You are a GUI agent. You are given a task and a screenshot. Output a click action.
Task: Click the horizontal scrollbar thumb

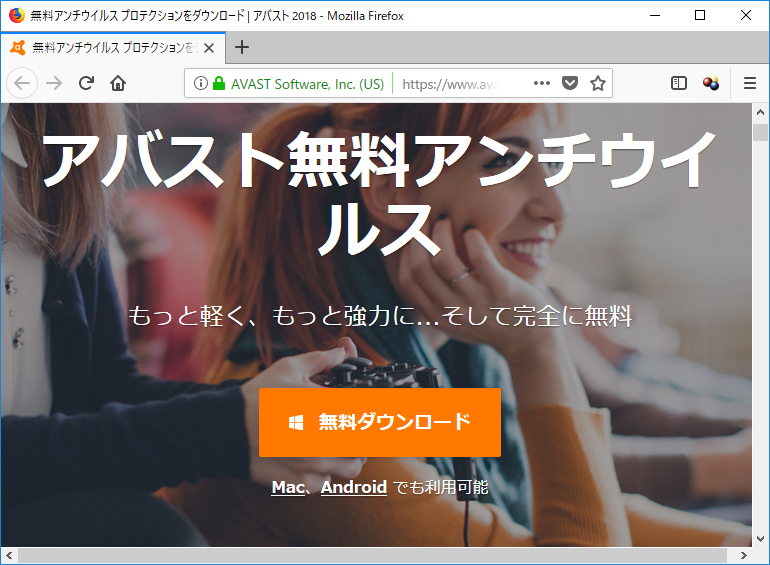372,555
